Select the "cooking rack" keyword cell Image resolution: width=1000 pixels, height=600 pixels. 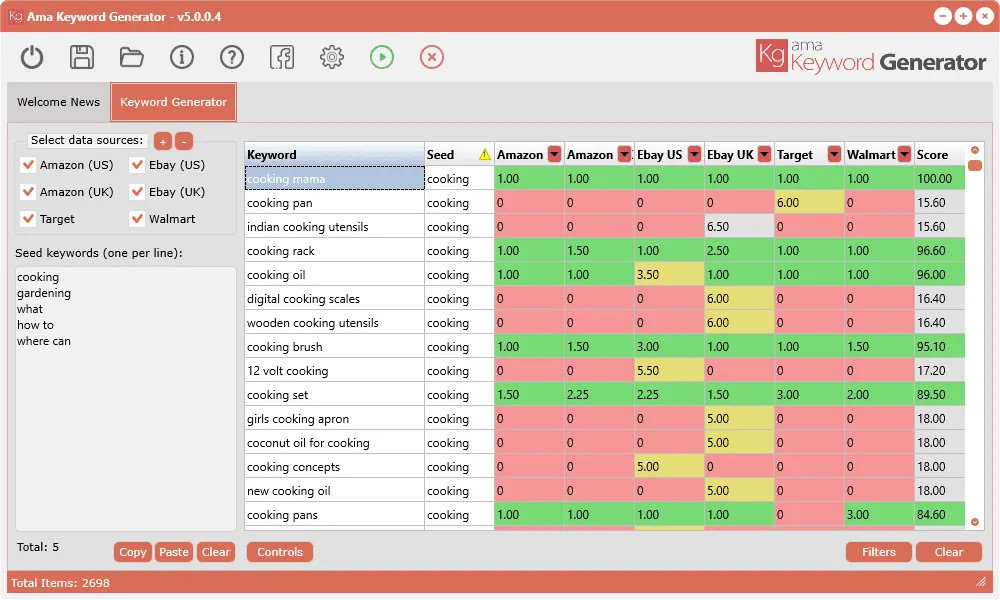335,251
